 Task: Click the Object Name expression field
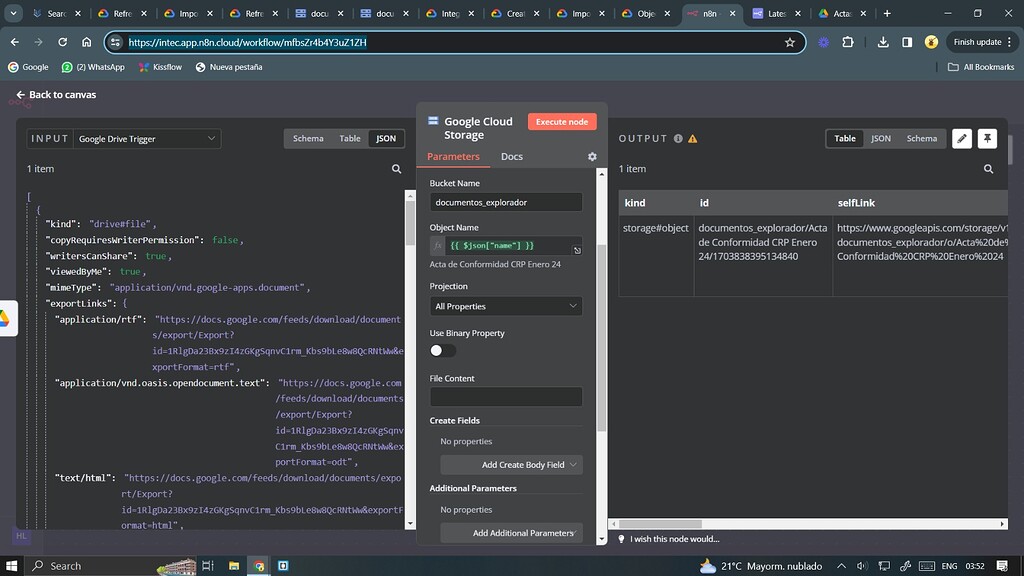tap(508, 246)
